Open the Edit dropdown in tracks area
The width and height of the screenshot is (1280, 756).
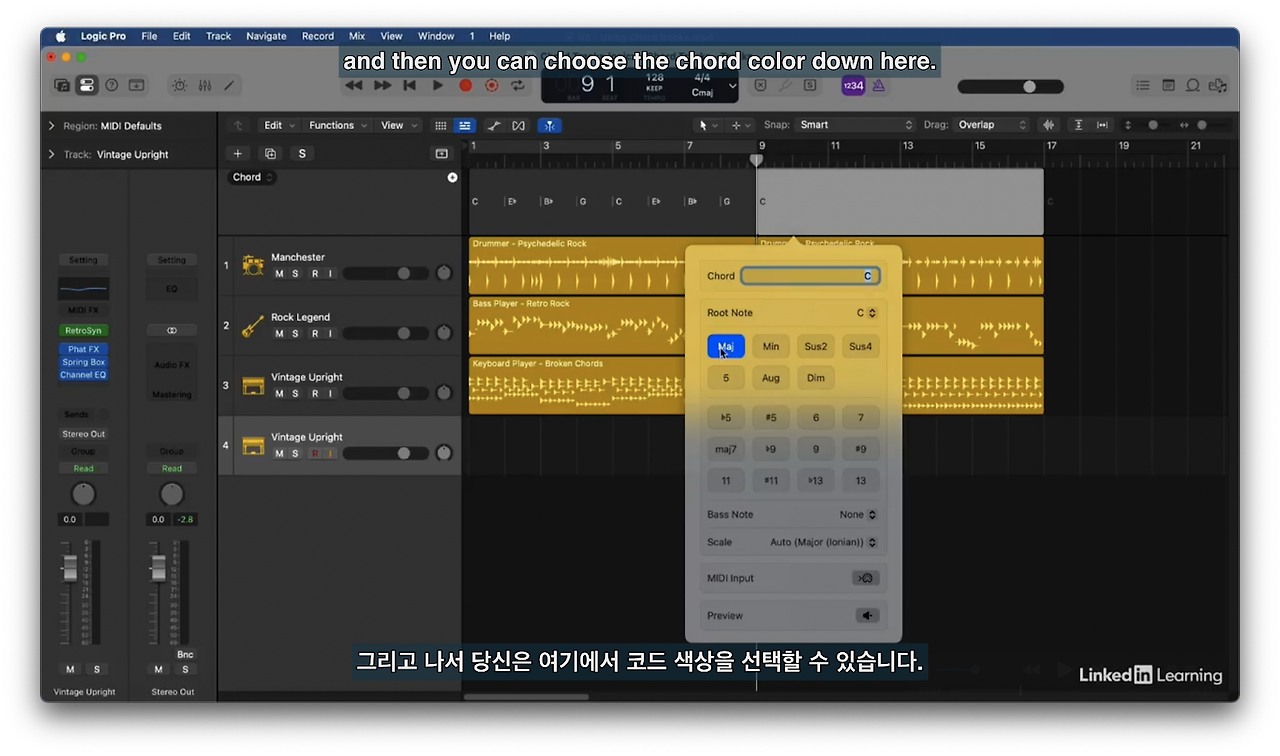(x=279, y=125)
